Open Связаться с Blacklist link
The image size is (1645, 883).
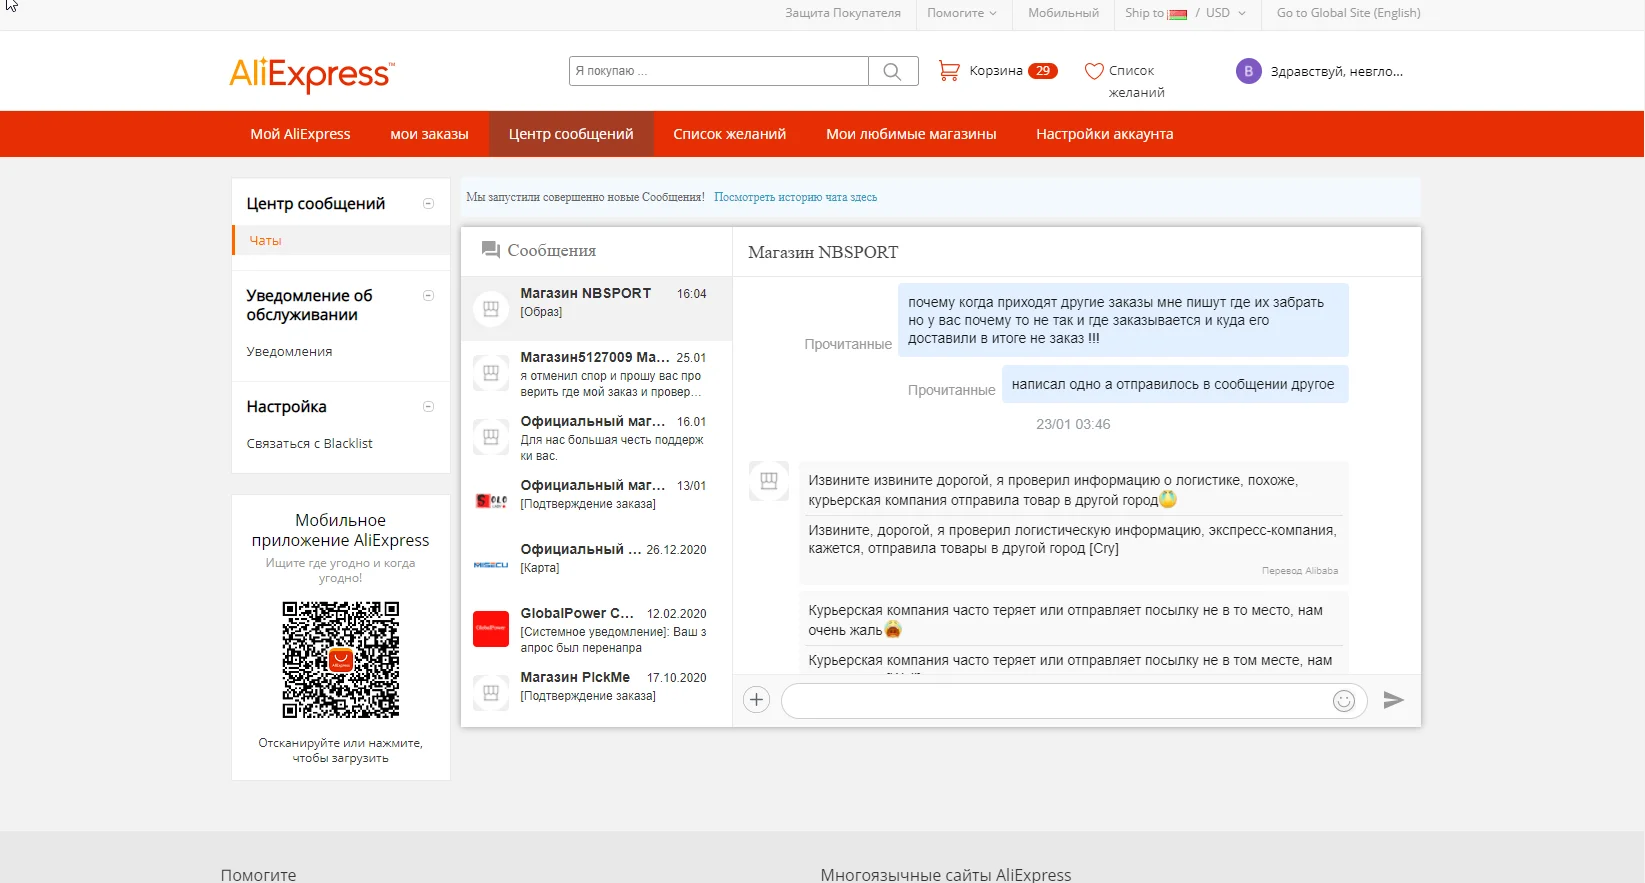[309, 444]
